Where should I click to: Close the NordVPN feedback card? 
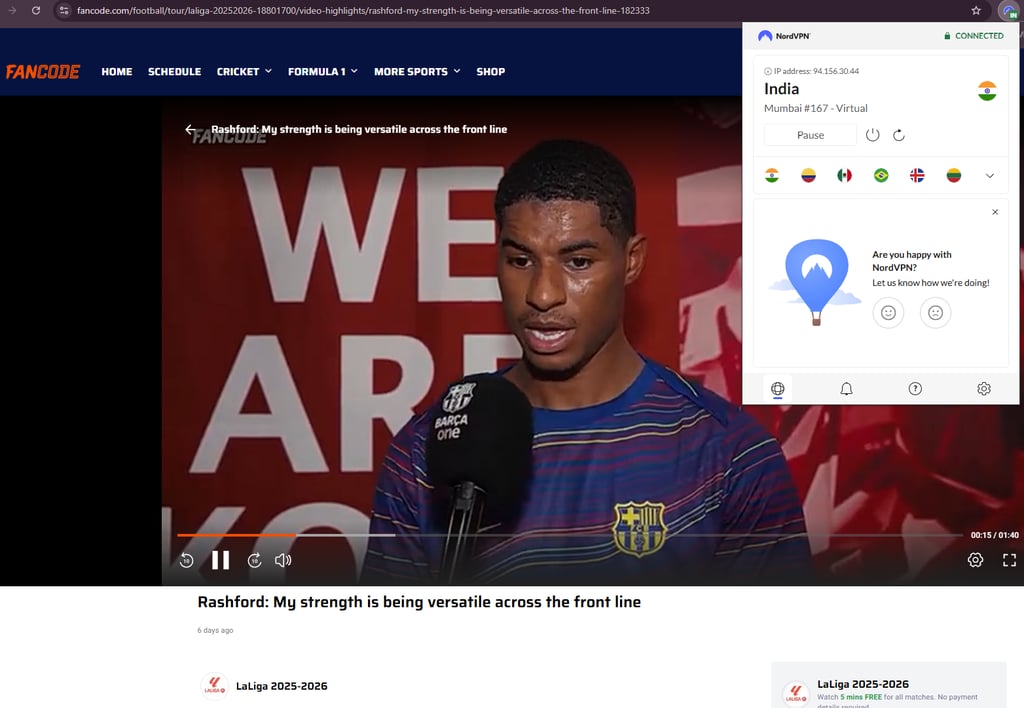pos(995,212)
